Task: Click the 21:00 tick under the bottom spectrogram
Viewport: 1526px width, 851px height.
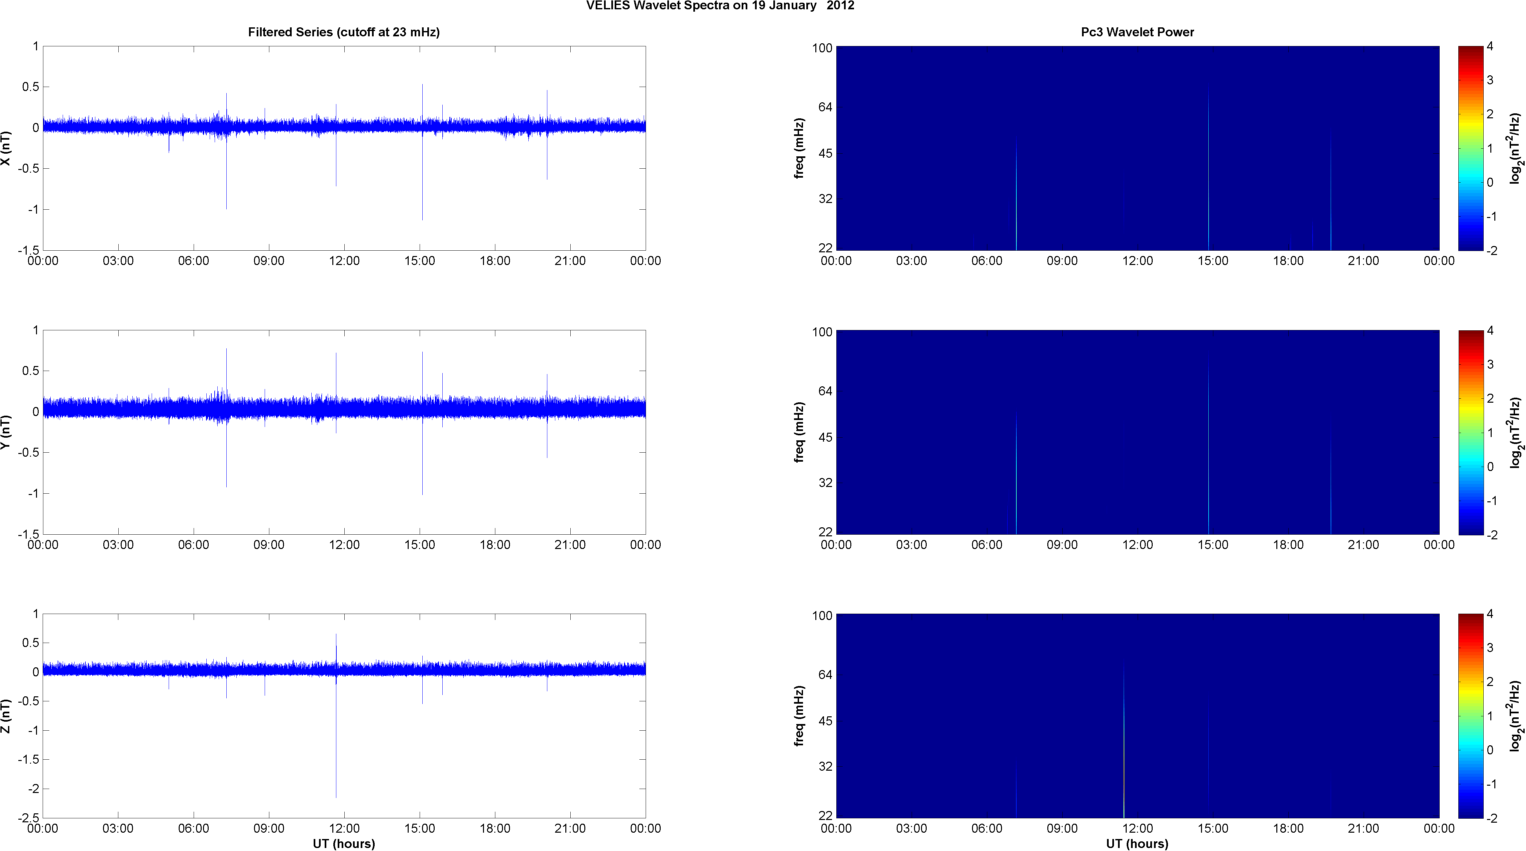Action: (1364, 828)
